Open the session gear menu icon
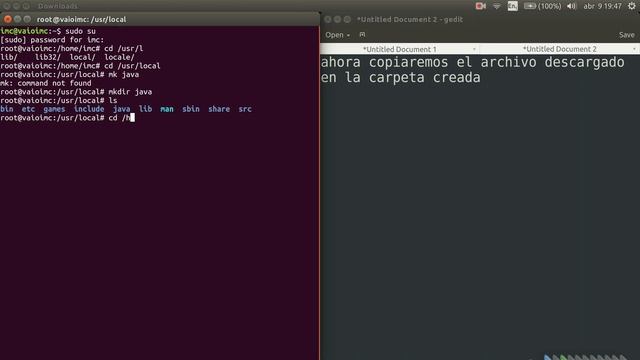The height and width of the screenshot is (360, 640). (631, 6)
